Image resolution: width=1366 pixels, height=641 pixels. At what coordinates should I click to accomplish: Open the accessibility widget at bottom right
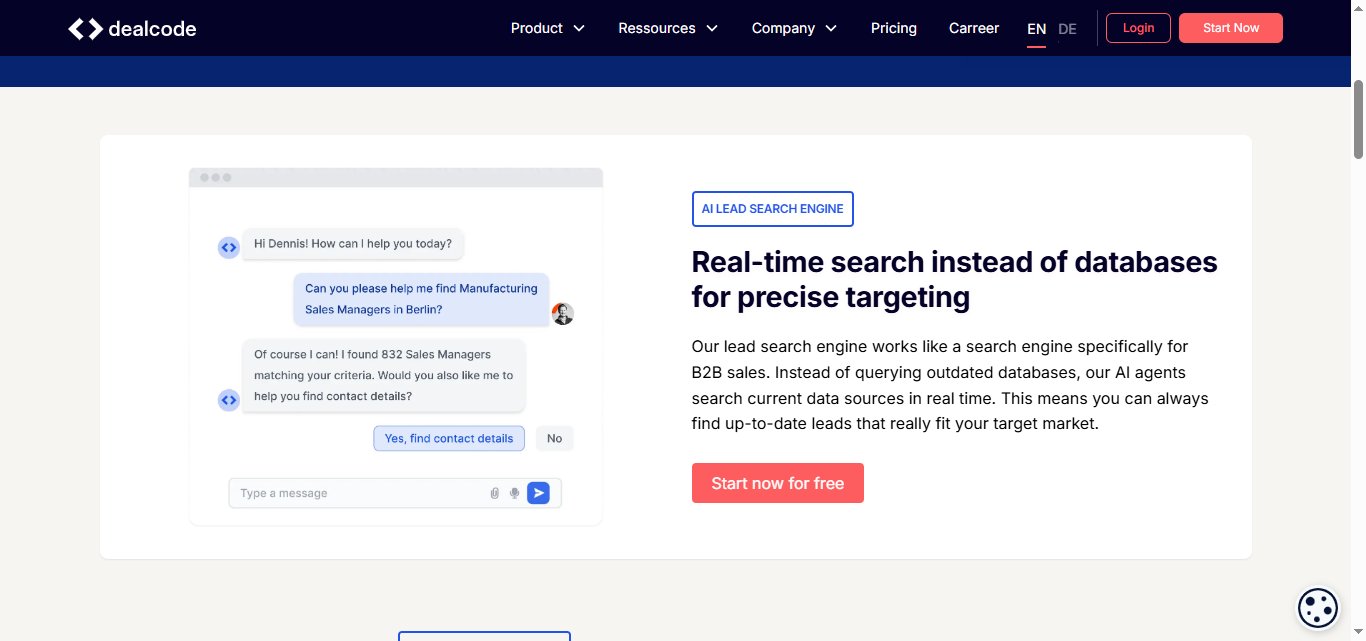(x=1317, y=607)
